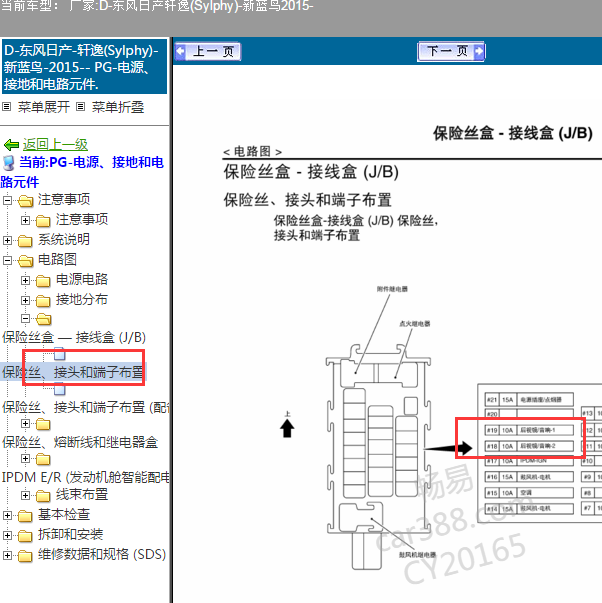Click open folder icon beside 电路图
This screenshot has width=602, height=603.
click(x=25, y=261)
